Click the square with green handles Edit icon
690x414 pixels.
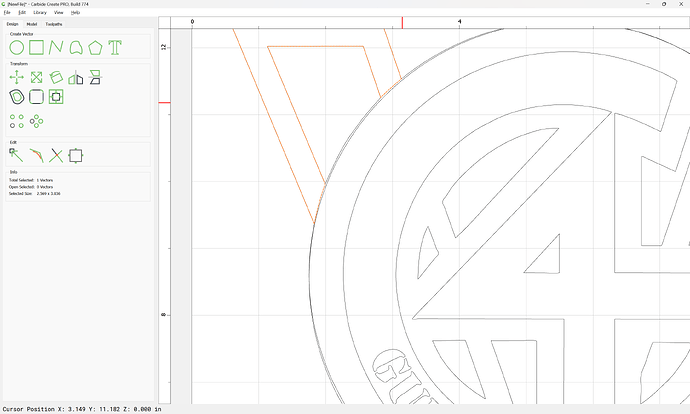click(x=76, y=155)
